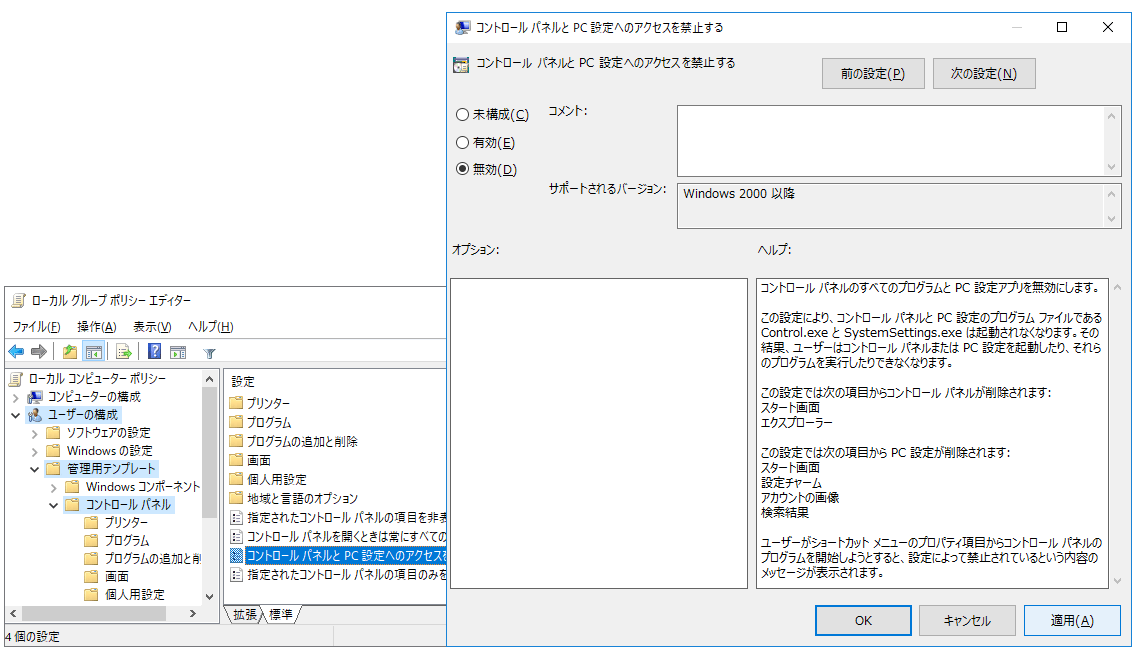1135x650 pixels.
Task: Toggle the Show/Hide console tree icon
Action: point(93,352)
